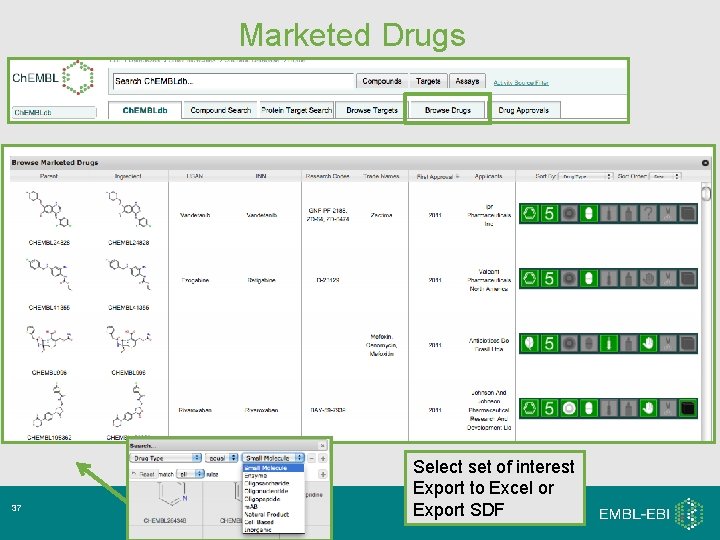Click the natural product leaf icon in Mefoxin row
The height and width of the screenshot is (540, 720).
tap(529, 343)
